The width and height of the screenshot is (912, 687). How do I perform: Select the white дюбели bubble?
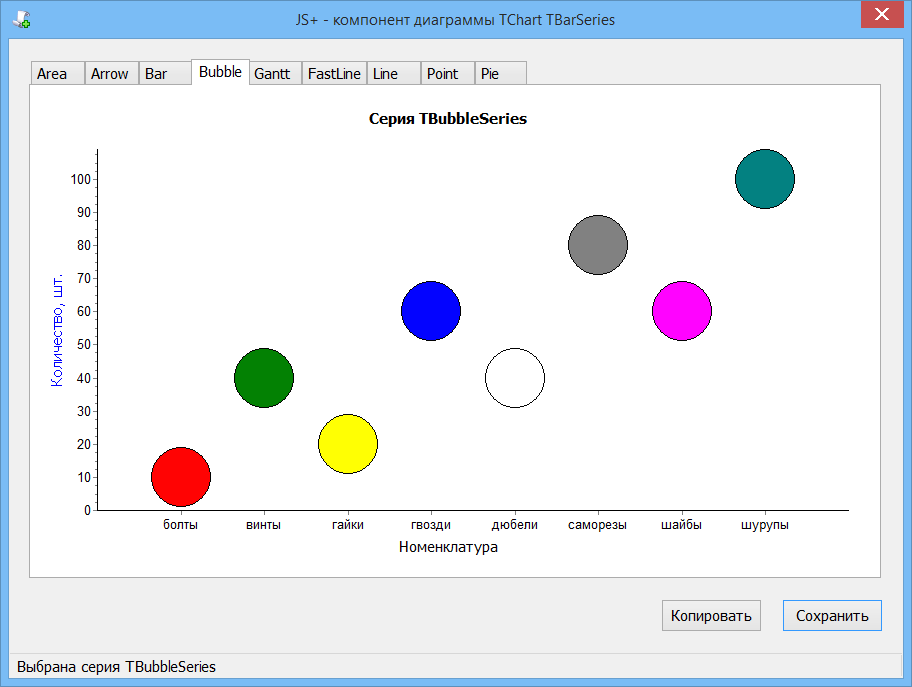[x=515, y=378]
